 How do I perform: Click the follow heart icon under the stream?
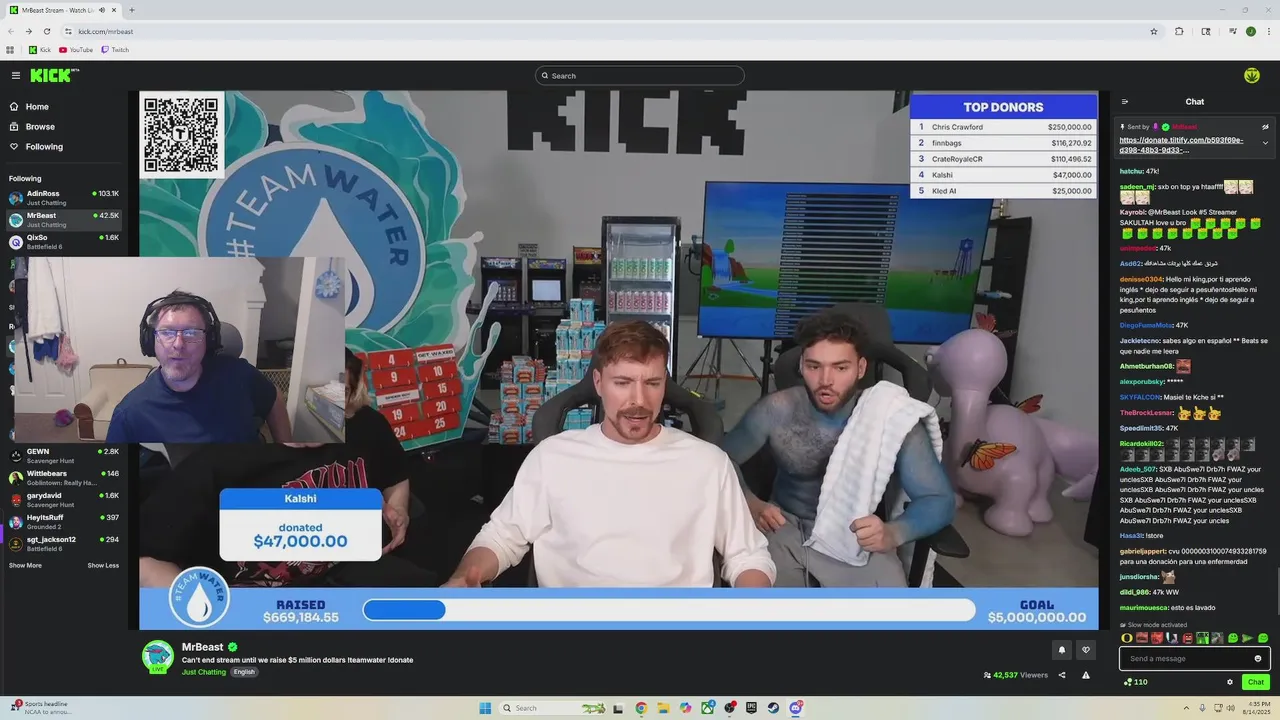1086,650
